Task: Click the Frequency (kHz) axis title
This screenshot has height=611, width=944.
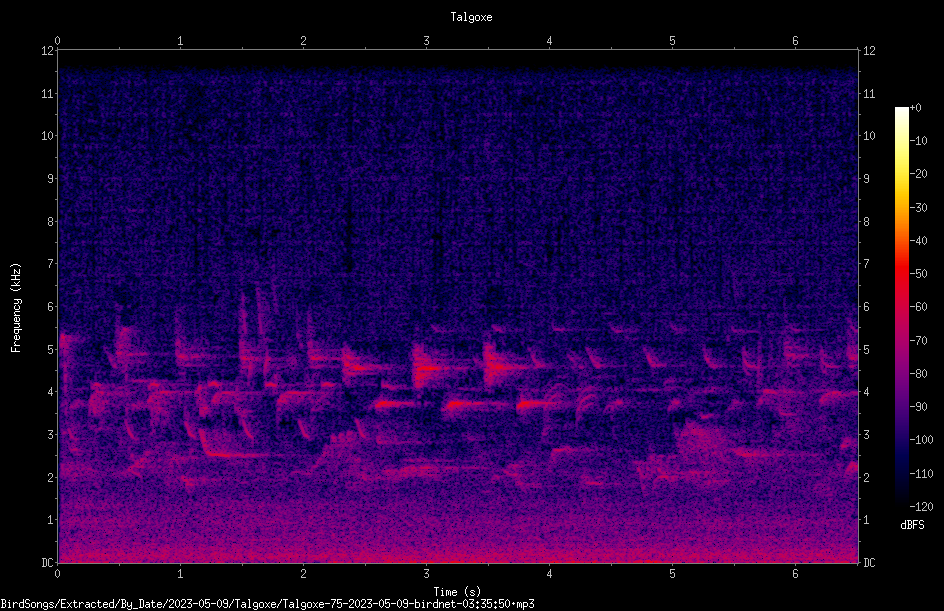Action: (16, 307)
